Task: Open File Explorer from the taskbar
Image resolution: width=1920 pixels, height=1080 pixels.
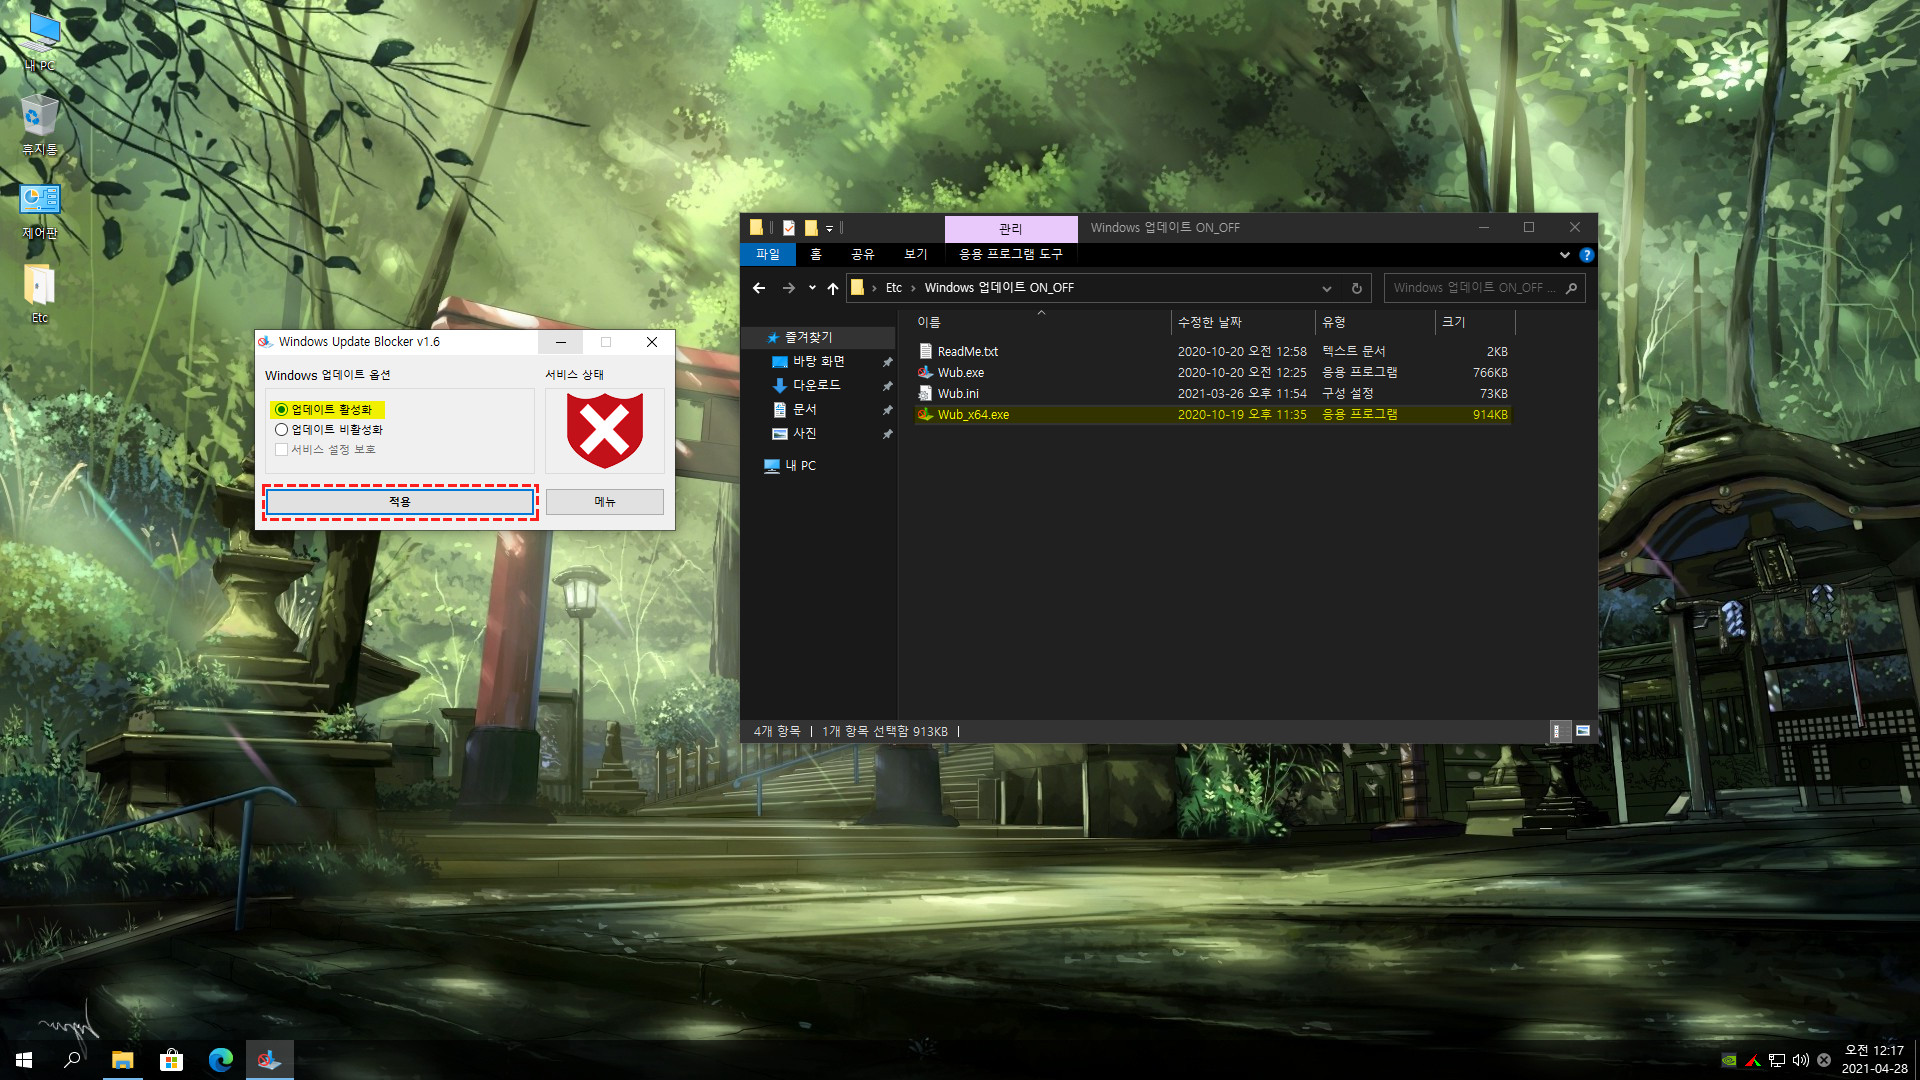Action: coord(122,1060)
